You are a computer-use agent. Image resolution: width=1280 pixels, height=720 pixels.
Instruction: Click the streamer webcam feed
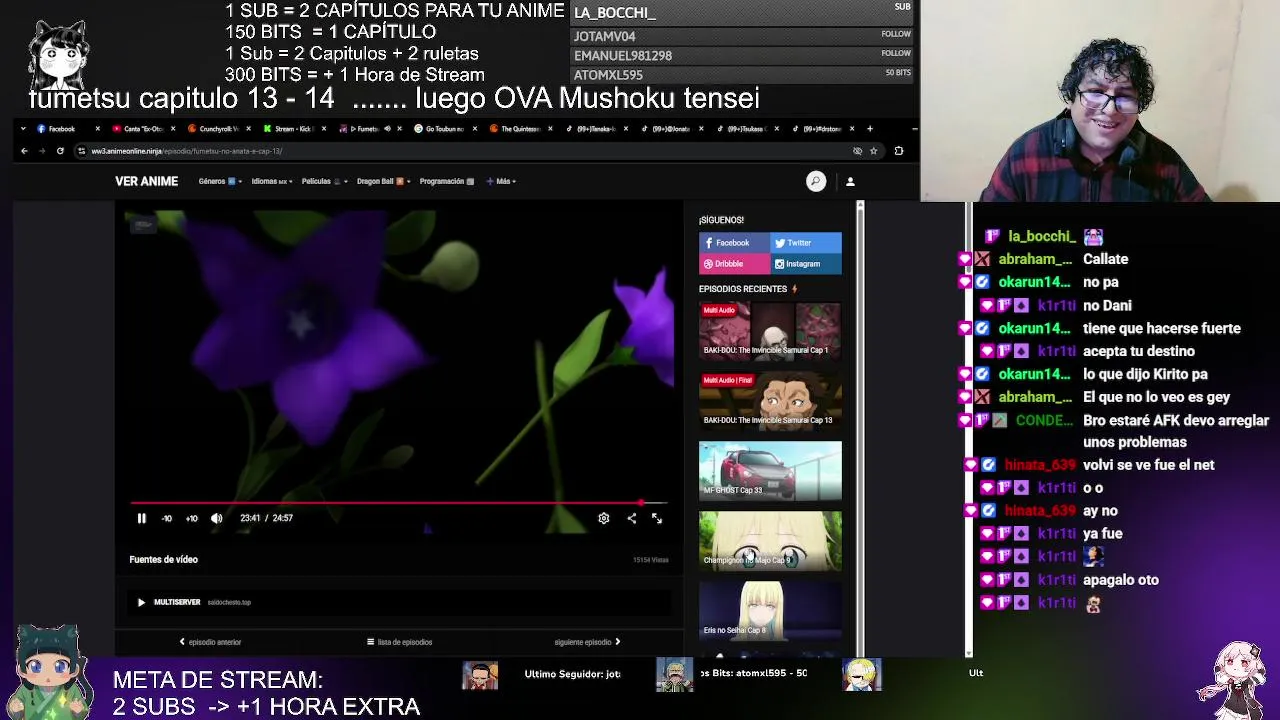[1100, 100]
